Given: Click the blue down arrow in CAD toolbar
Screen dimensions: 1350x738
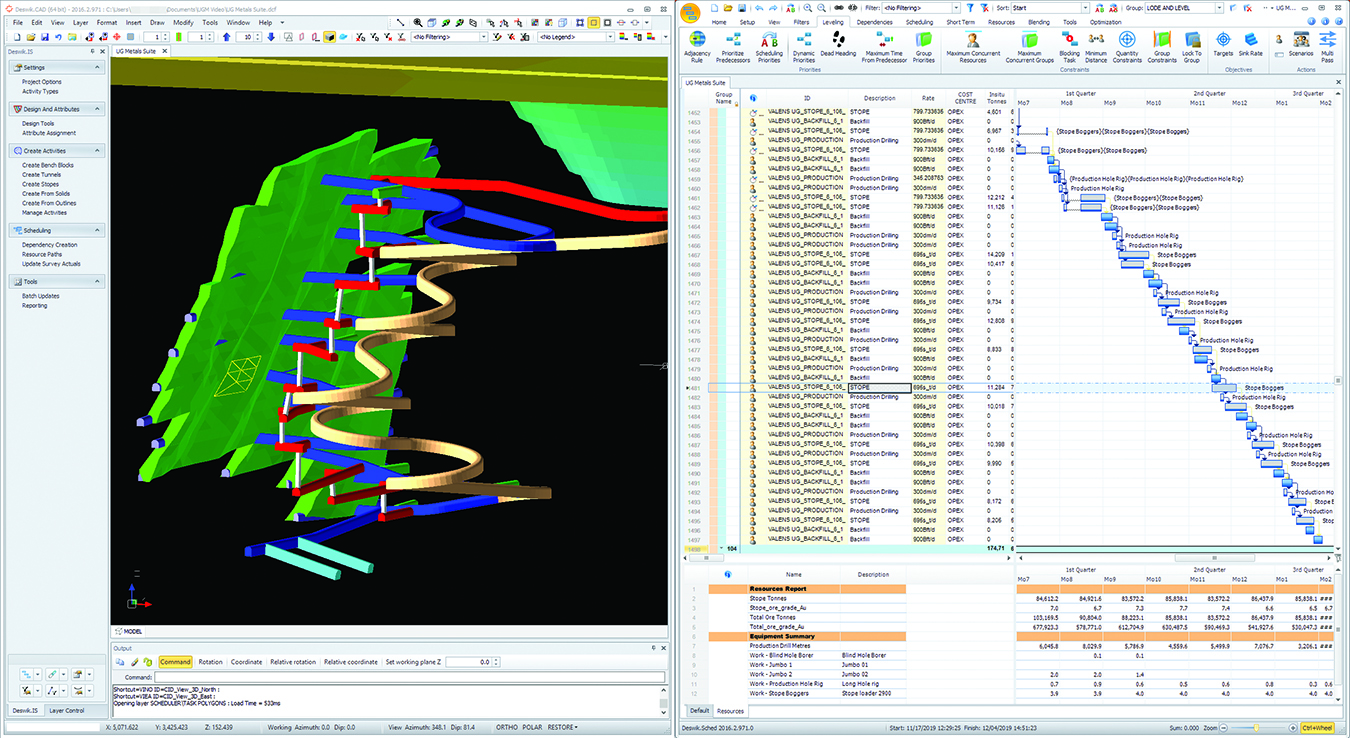Looking at the screenshot, I should [272, 37].
